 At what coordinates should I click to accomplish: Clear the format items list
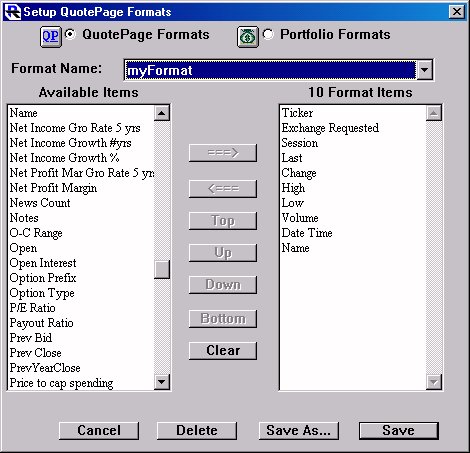coord(223,351)
